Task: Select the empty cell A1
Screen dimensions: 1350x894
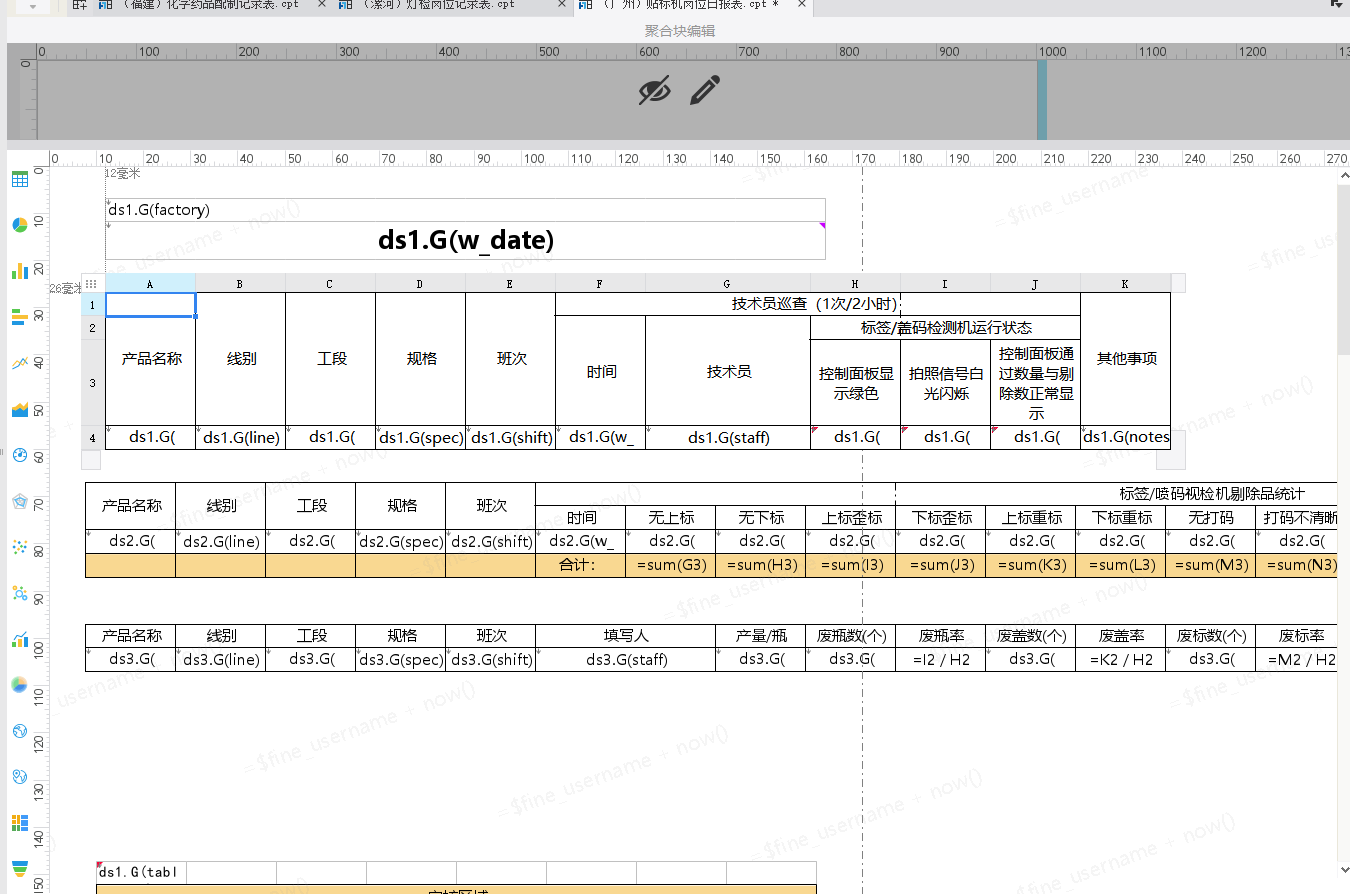Action: pos(150,304)
